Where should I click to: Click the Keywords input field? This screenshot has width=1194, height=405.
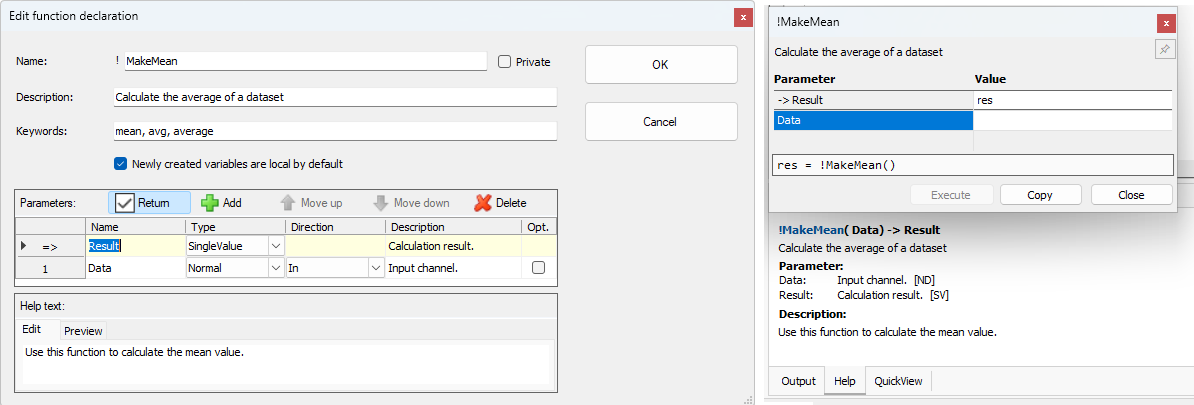[335, 131]
